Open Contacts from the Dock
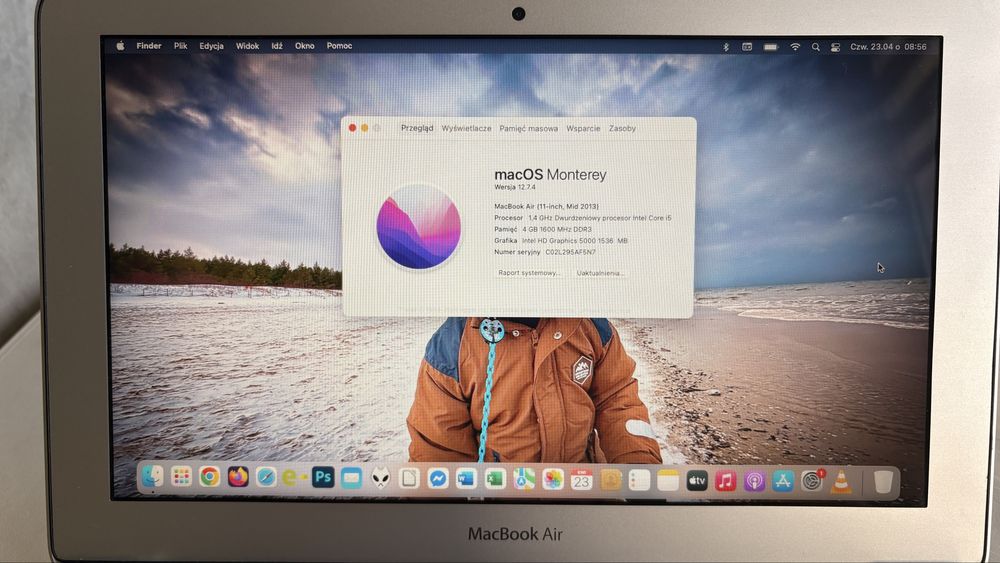Viewport: 1000px width, 563px height. pyautogui.click(x=610, y=480)
